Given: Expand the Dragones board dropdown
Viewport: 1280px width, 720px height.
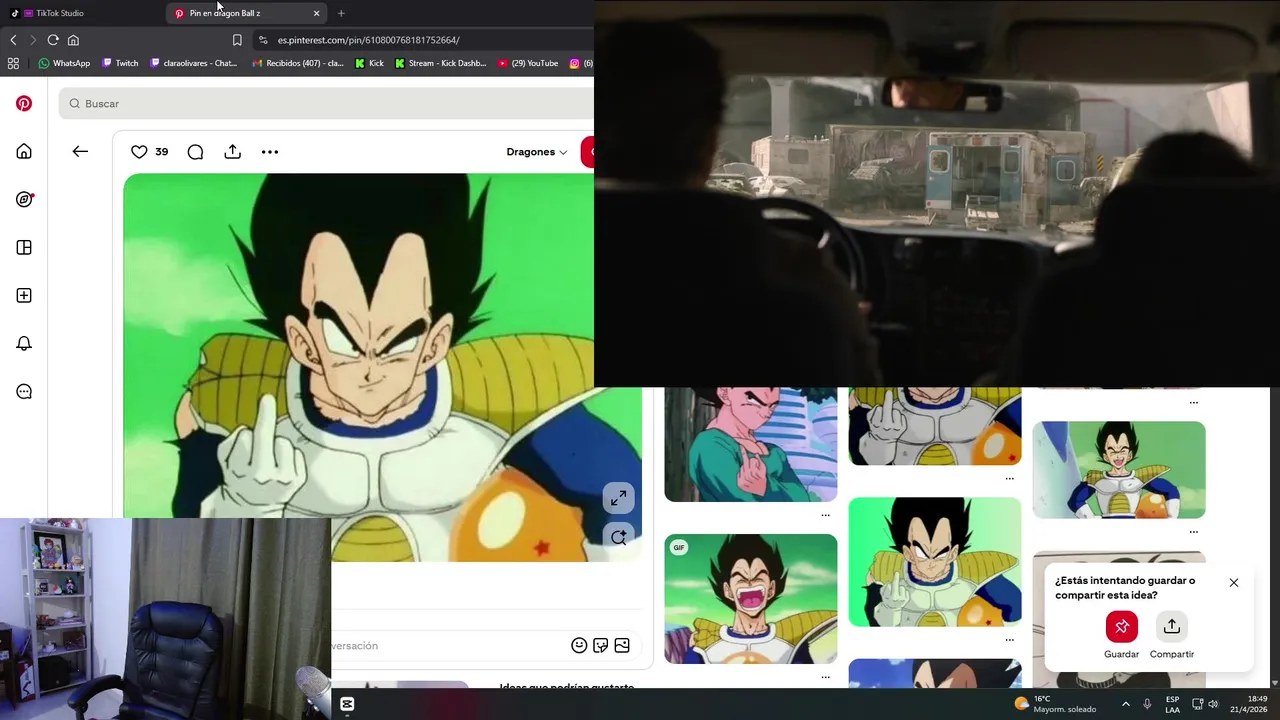Looking at the screenshot, I should click(537, 152).
